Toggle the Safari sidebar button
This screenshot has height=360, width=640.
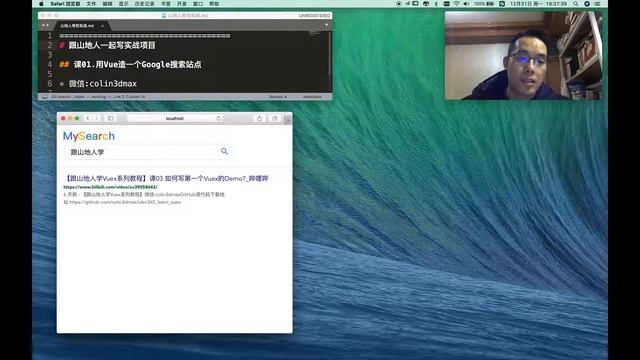coord(111,118)
